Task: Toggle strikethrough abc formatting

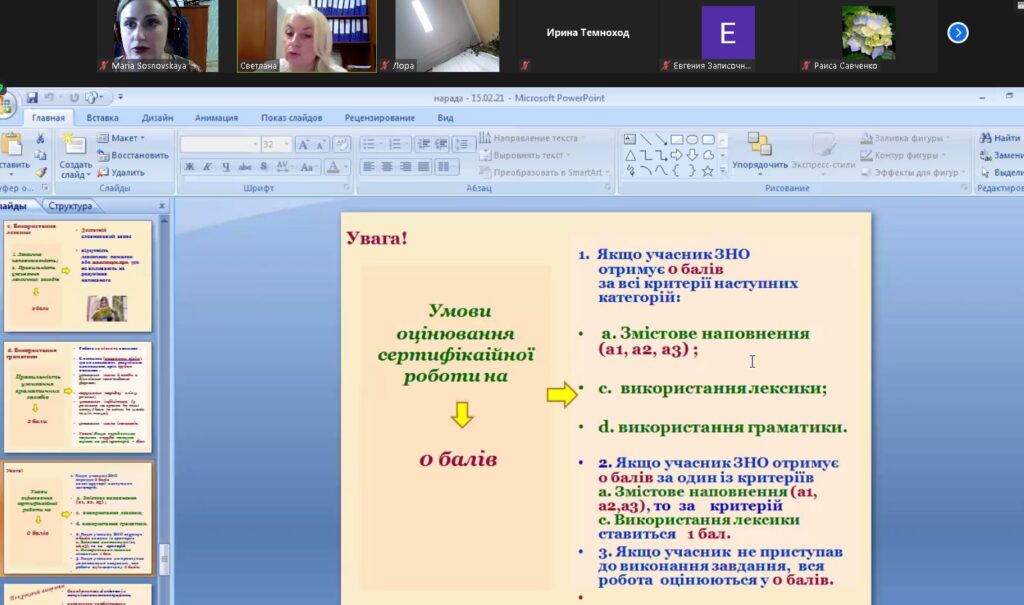Action: click(245, 167)
